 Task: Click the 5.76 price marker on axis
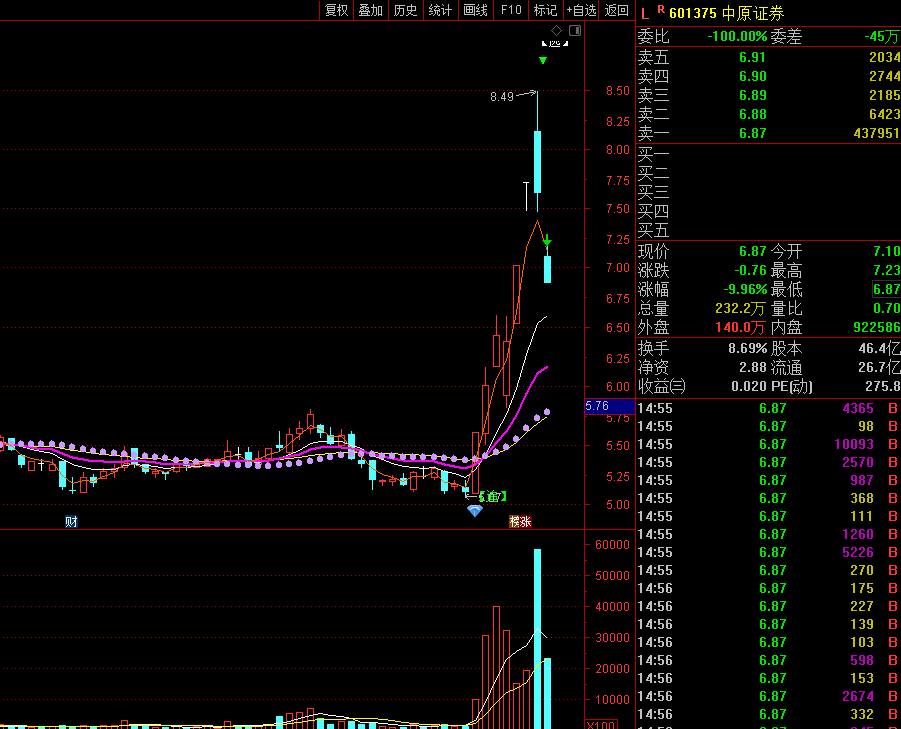point(598,406)
